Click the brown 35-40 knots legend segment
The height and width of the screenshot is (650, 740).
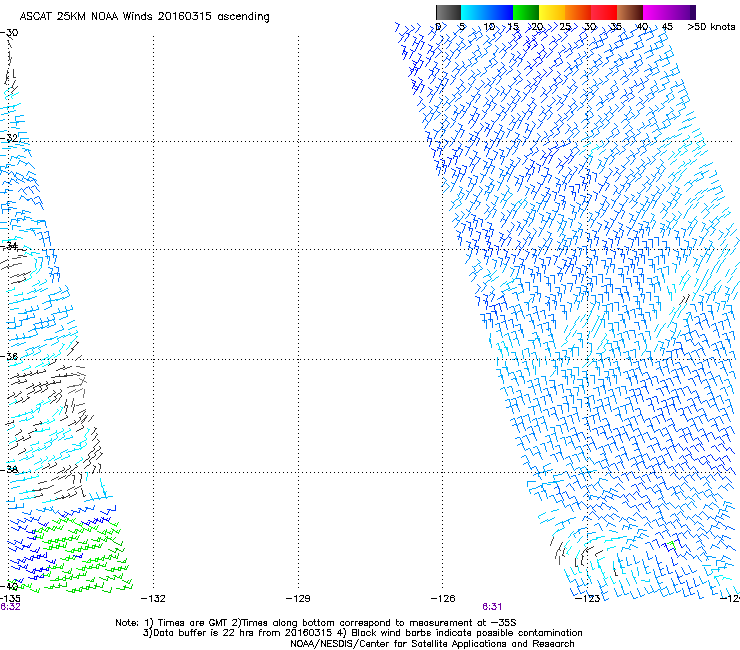pyautogui.click(x=630, y=12)
